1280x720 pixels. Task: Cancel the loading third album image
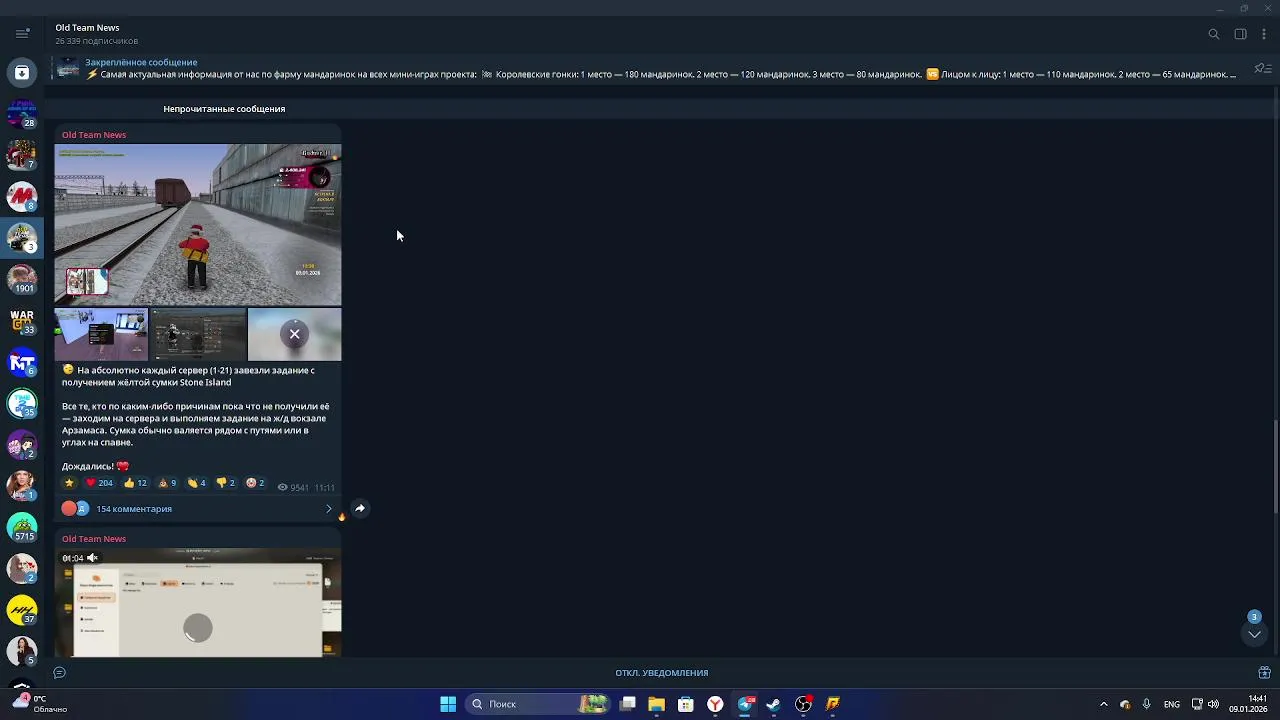coord(294,334)
